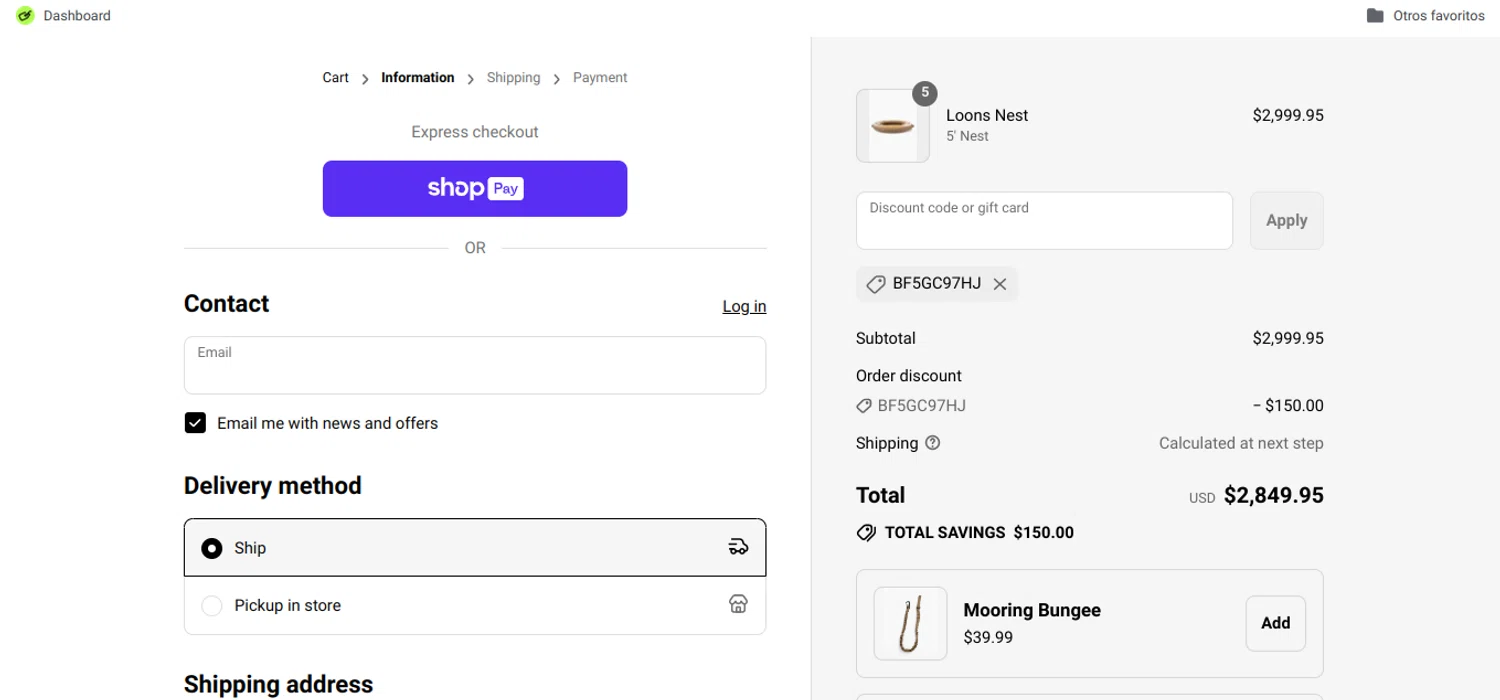
Task: Toggle Email me with news and offers
Action: coord(195,423)
